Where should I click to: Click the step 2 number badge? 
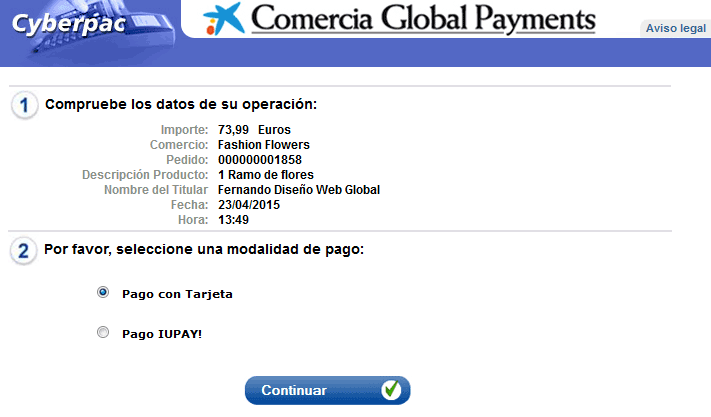coord(25,249)
